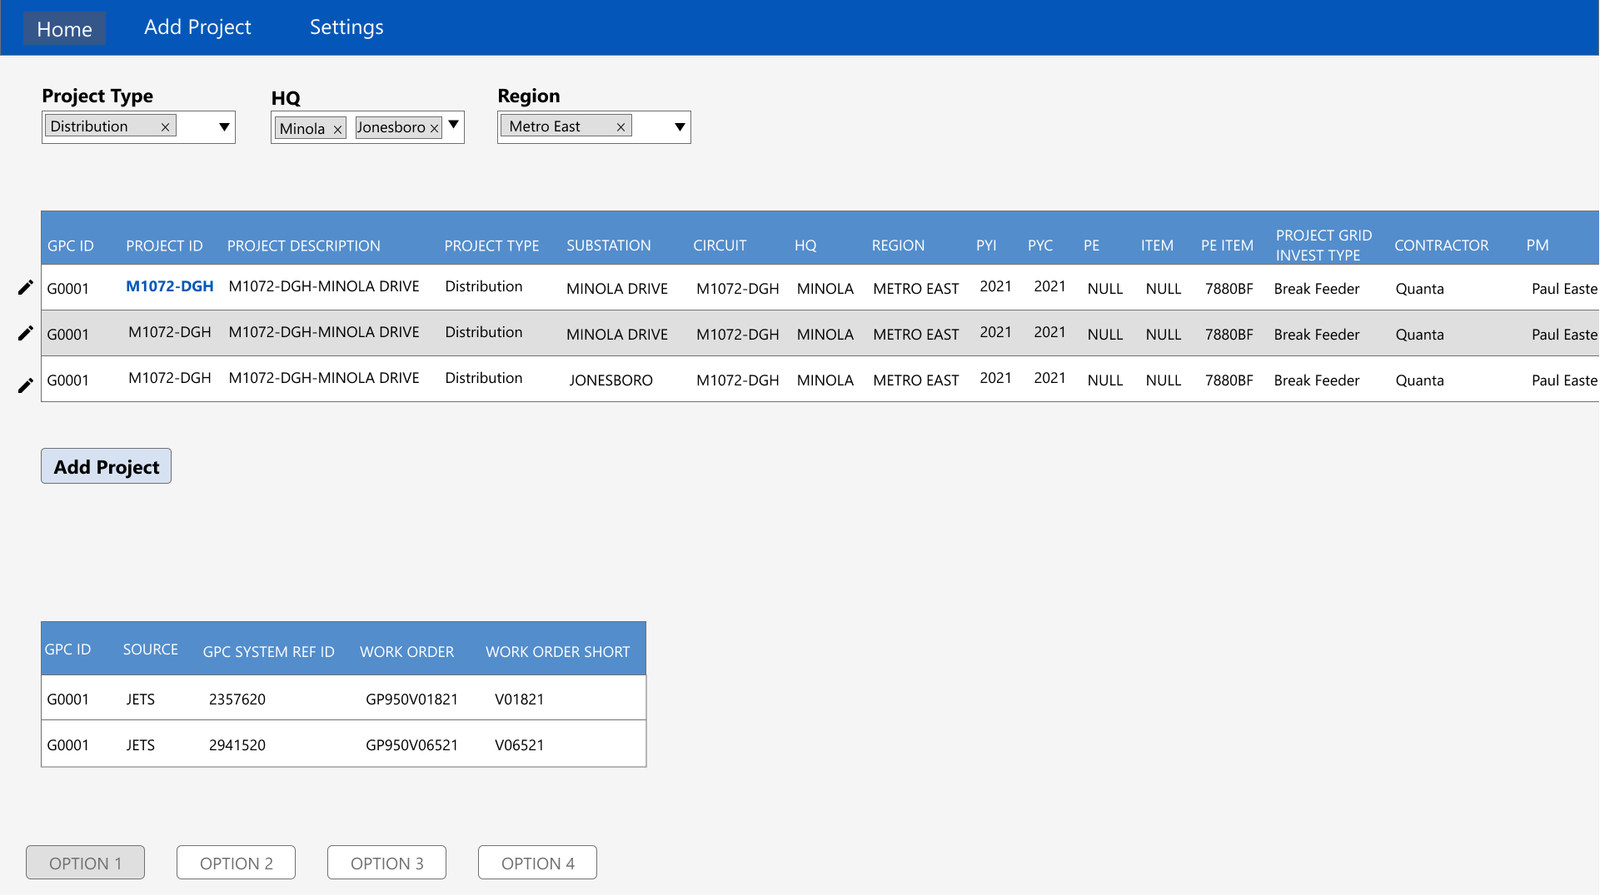The width and height of the screenshot is (1600, 895).
Task: Click the 2941520 reference ID cell
Action: 237,745
